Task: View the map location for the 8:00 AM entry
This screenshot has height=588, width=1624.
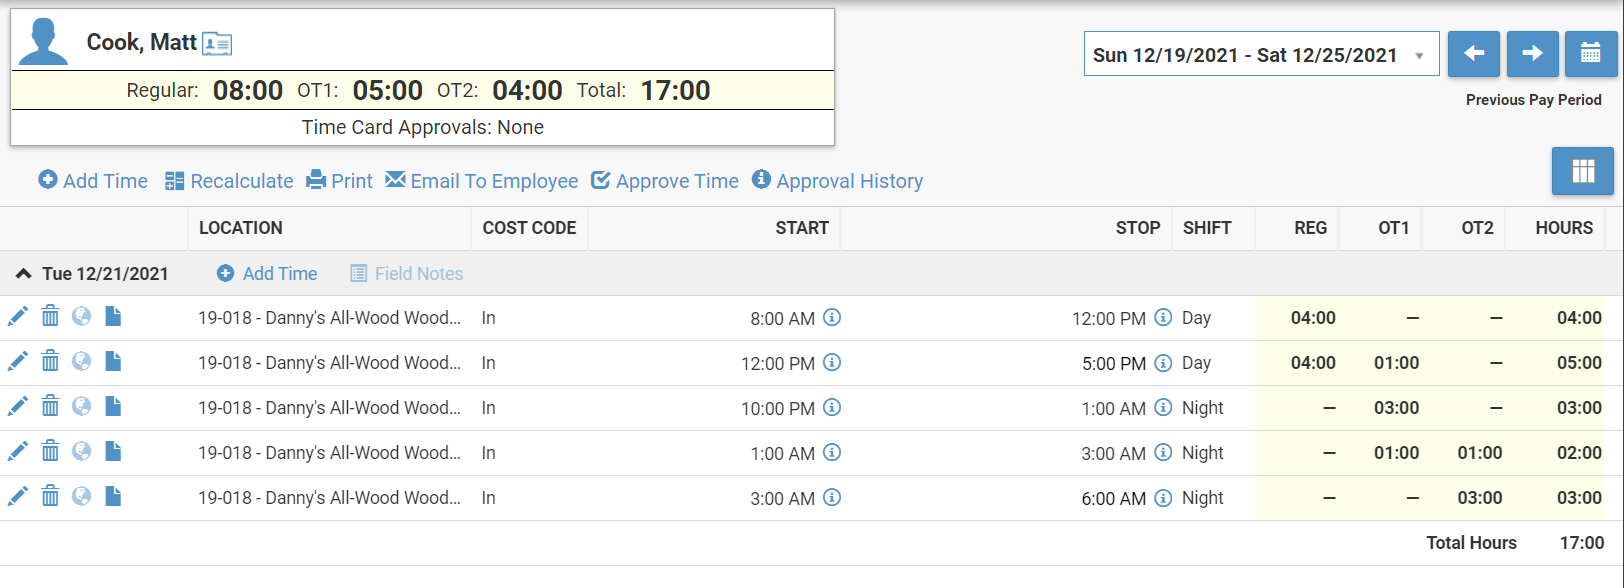Action: click(82, 317)
